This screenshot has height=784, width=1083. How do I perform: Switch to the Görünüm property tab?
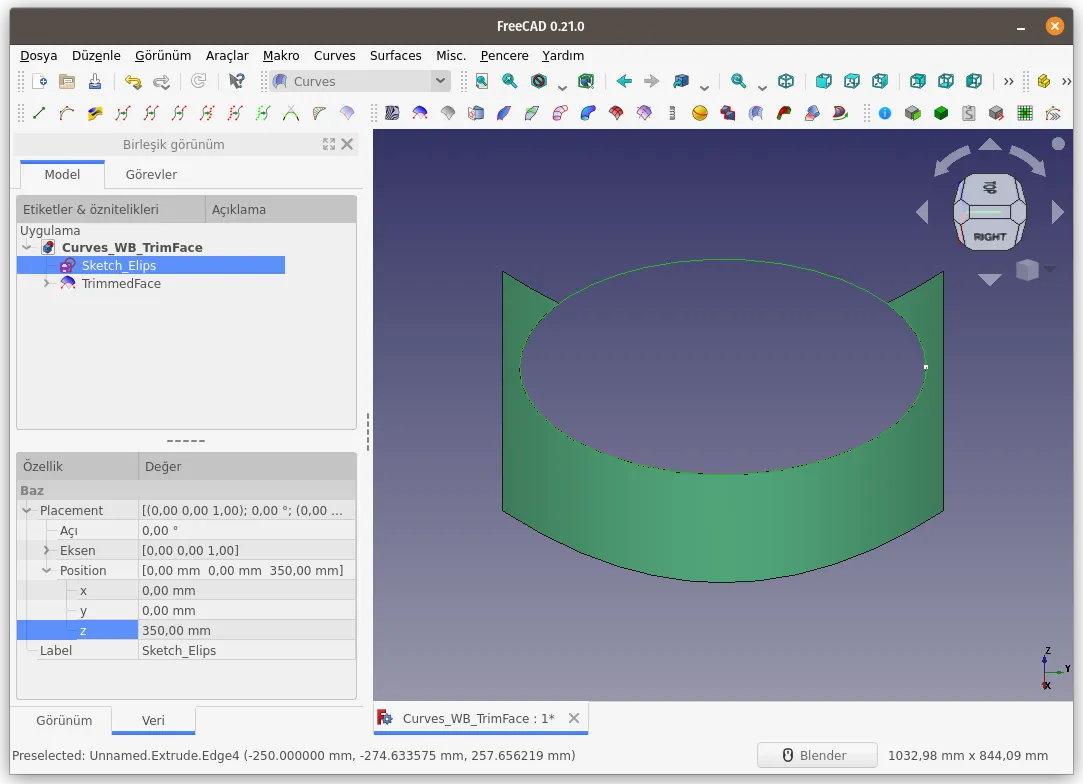pos(64,720)
